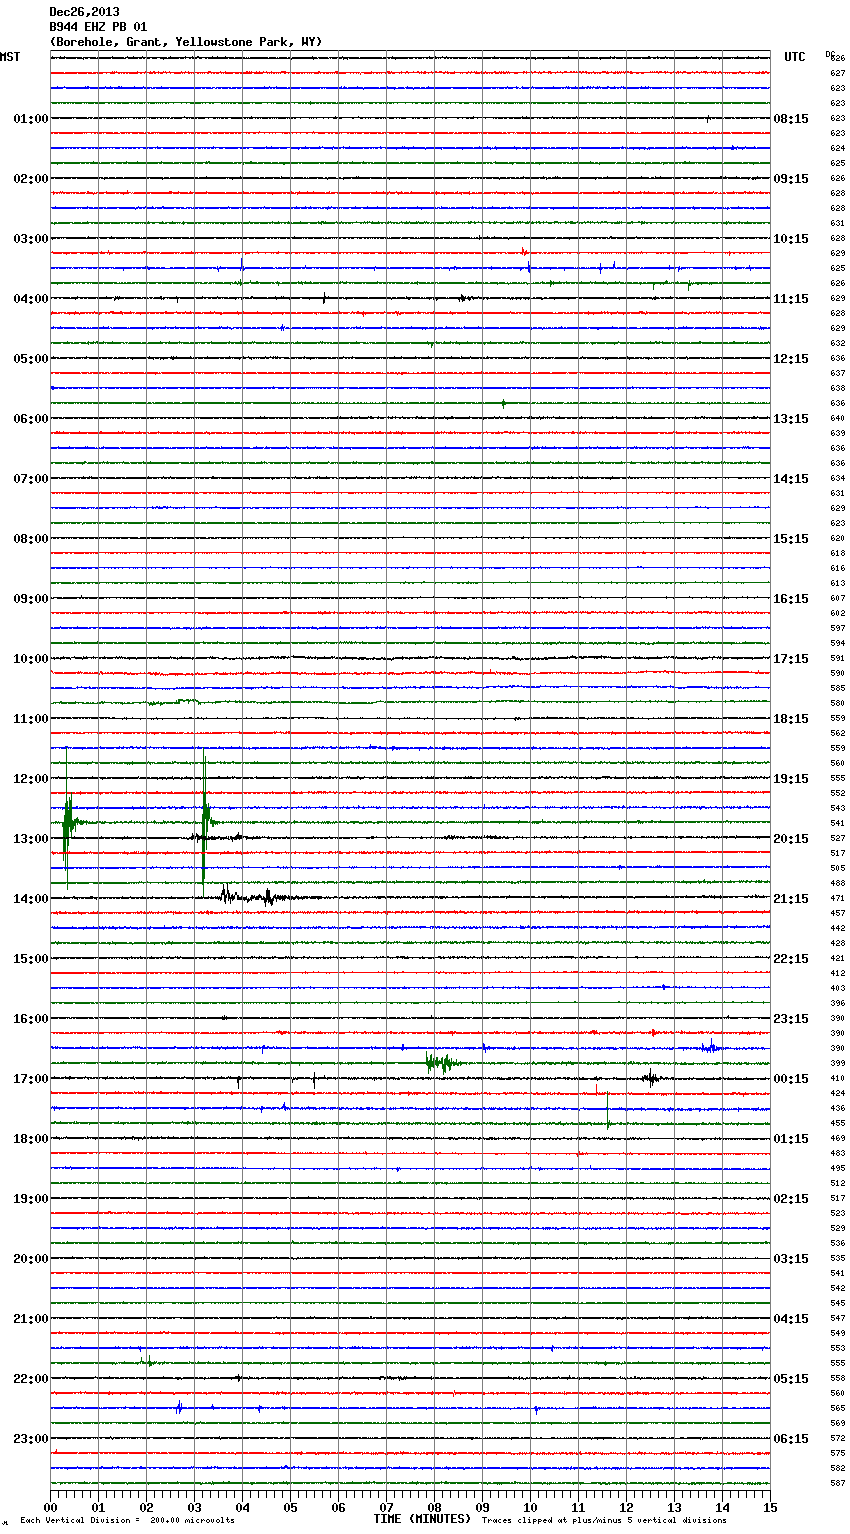
Task: Click the 13:15 UTC time label
Action: pyautogui.click(x=791, y=419)
